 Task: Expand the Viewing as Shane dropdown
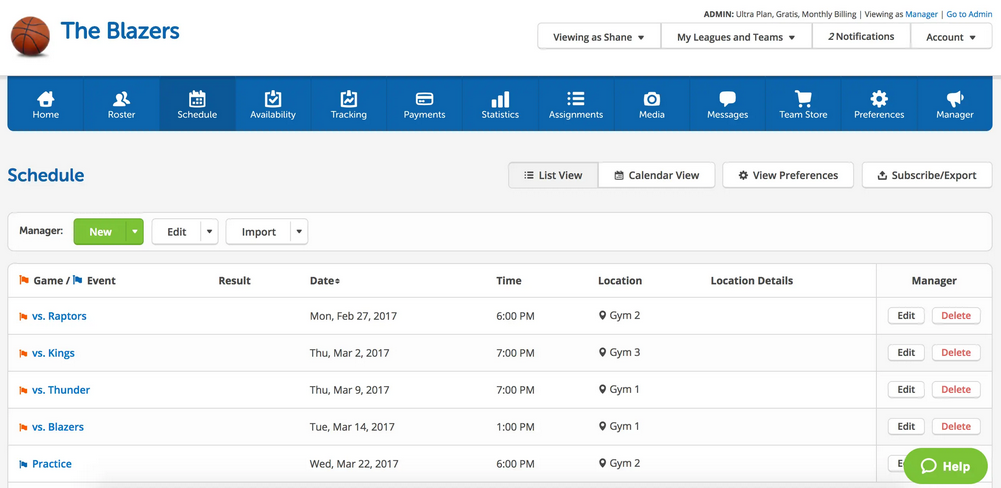(x=599, y=37)
